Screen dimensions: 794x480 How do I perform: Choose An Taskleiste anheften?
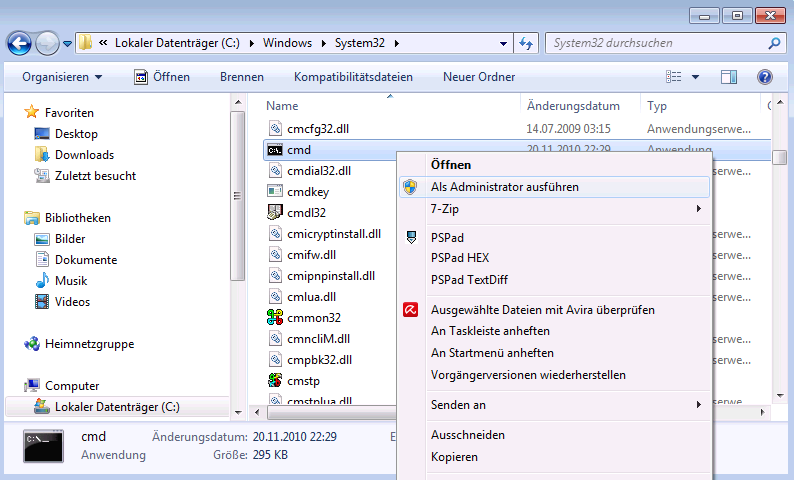click(x=554, y=331)
